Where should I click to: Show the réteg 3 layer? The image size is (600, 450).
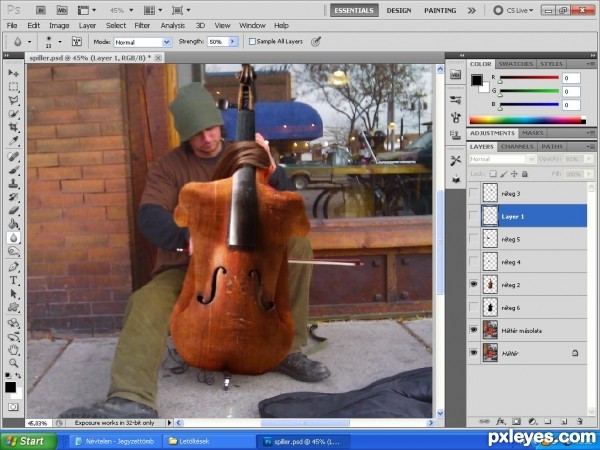(474, 193)
